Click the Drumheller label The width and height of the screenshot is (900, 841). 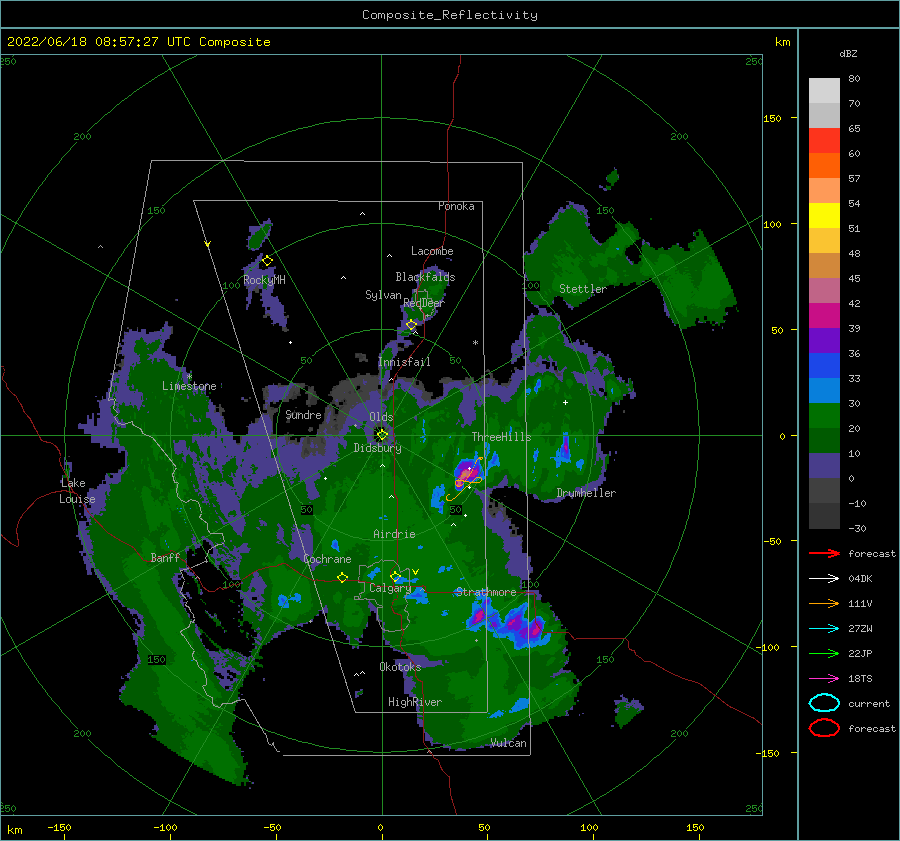pyautogui.click(x=586, y=493)
